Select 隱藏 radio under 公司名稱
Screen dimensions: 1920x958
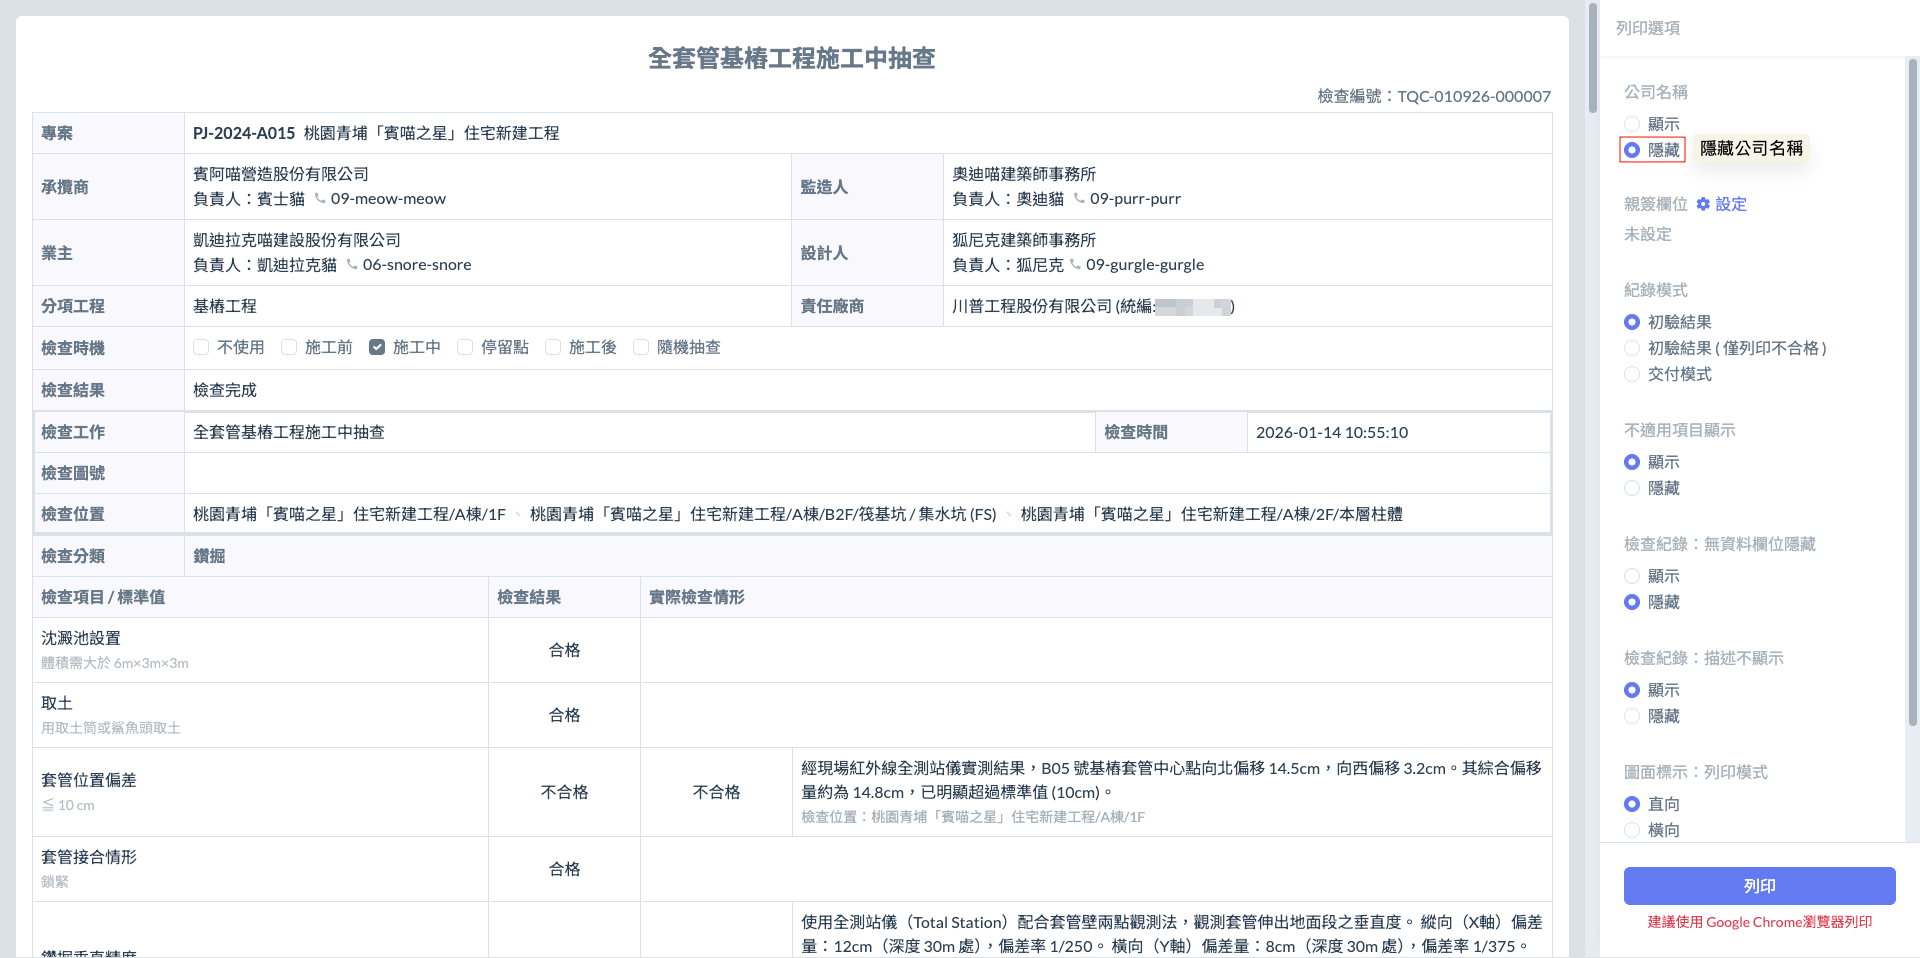click(1632, 150)
